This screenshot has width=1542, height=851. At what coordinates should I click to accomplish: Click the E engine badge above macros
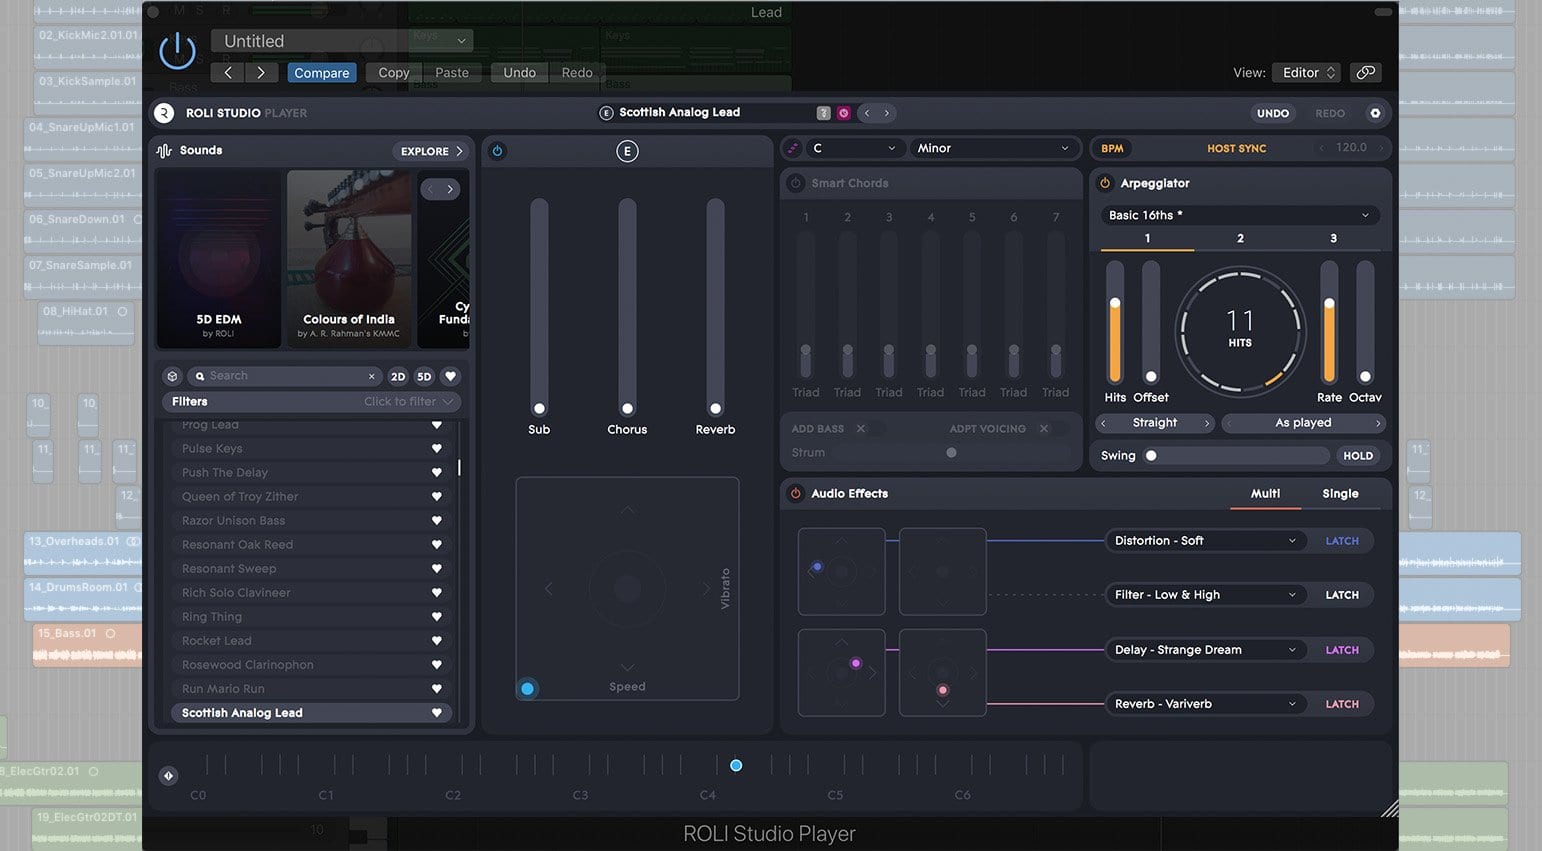pyautogui.click(x=627, y=151)
